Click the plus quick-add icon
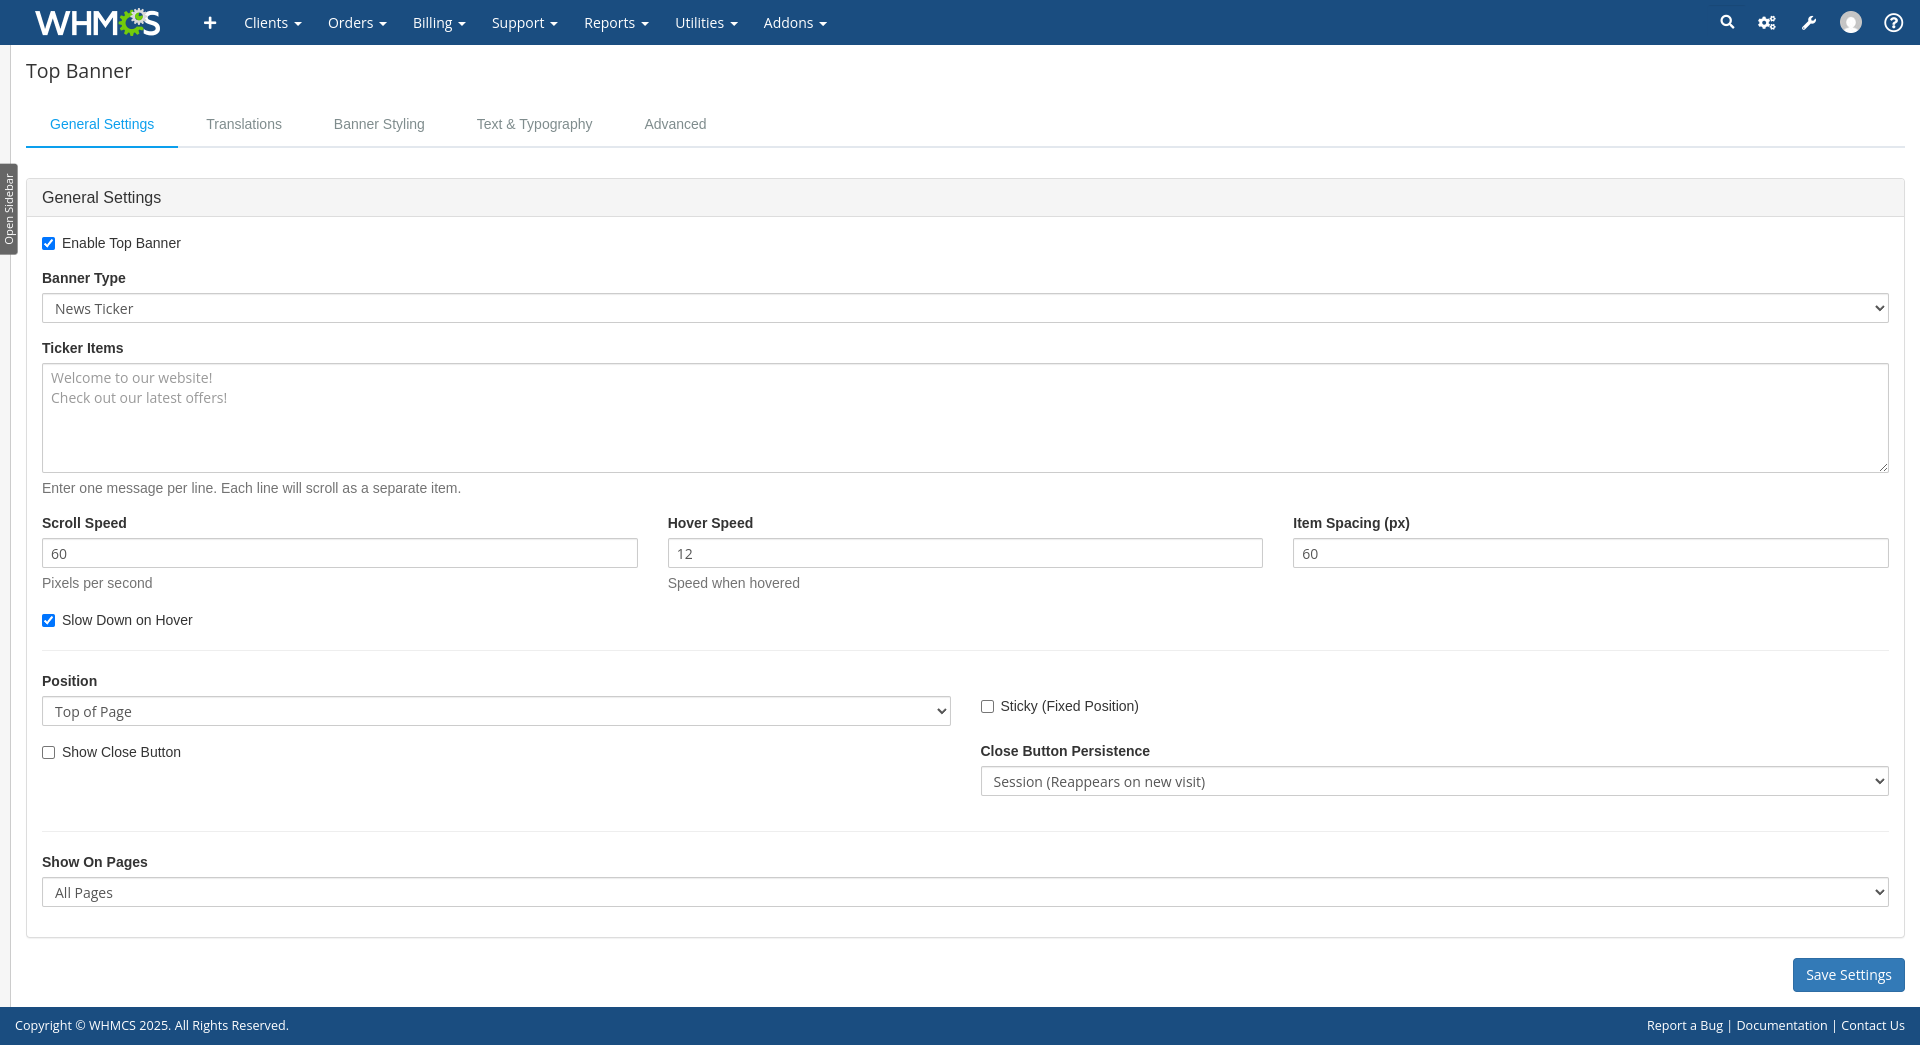 point(210,22)
